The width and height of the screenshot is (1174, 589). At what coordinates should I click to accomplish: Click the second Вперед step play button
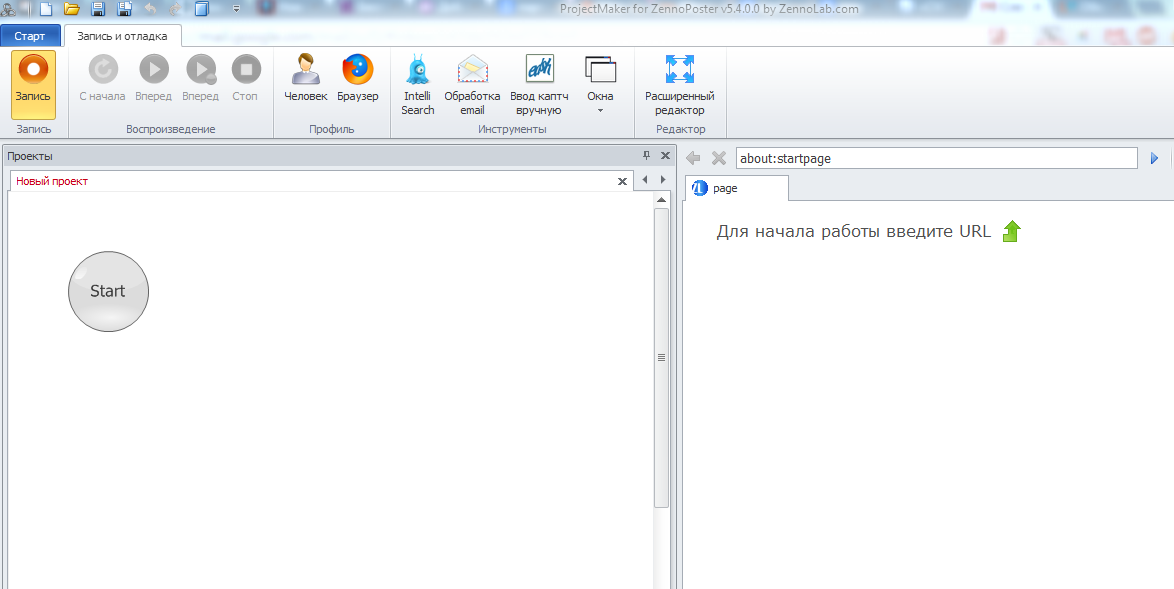pos(201,79)
